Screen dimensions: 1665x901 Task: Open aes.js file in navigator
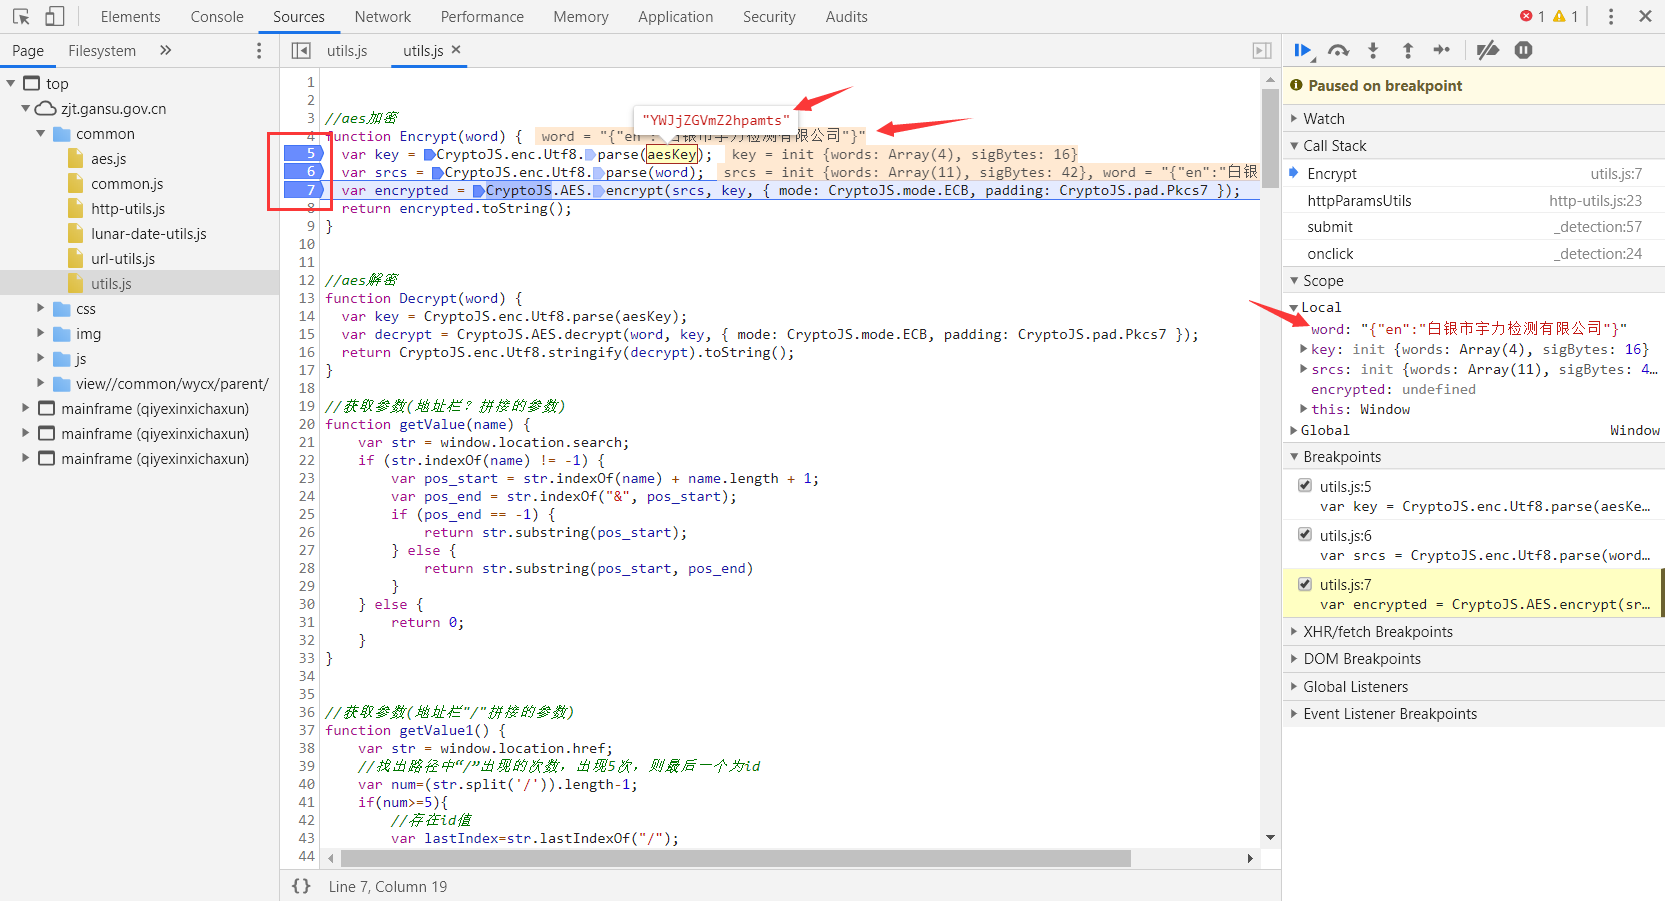[108, 159]
